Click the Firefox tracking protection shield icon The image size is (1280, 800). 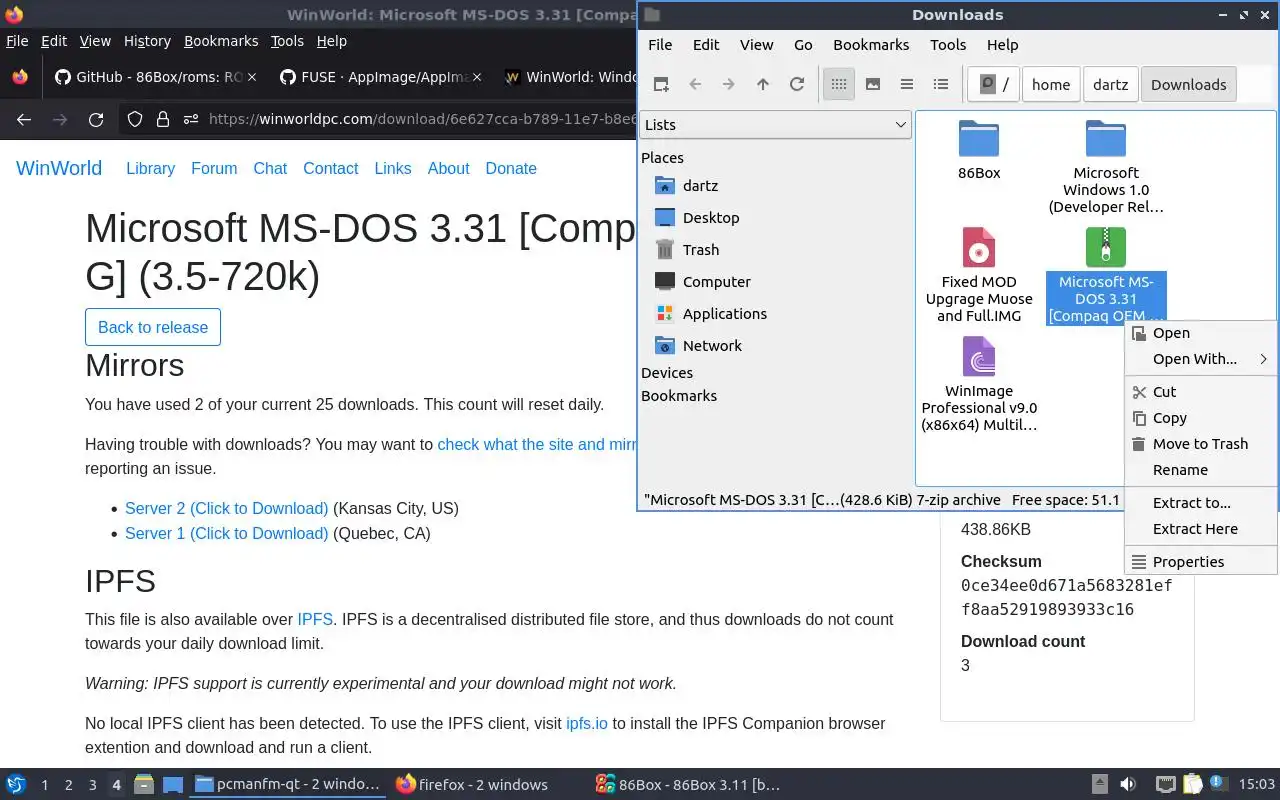click(135, 120)
